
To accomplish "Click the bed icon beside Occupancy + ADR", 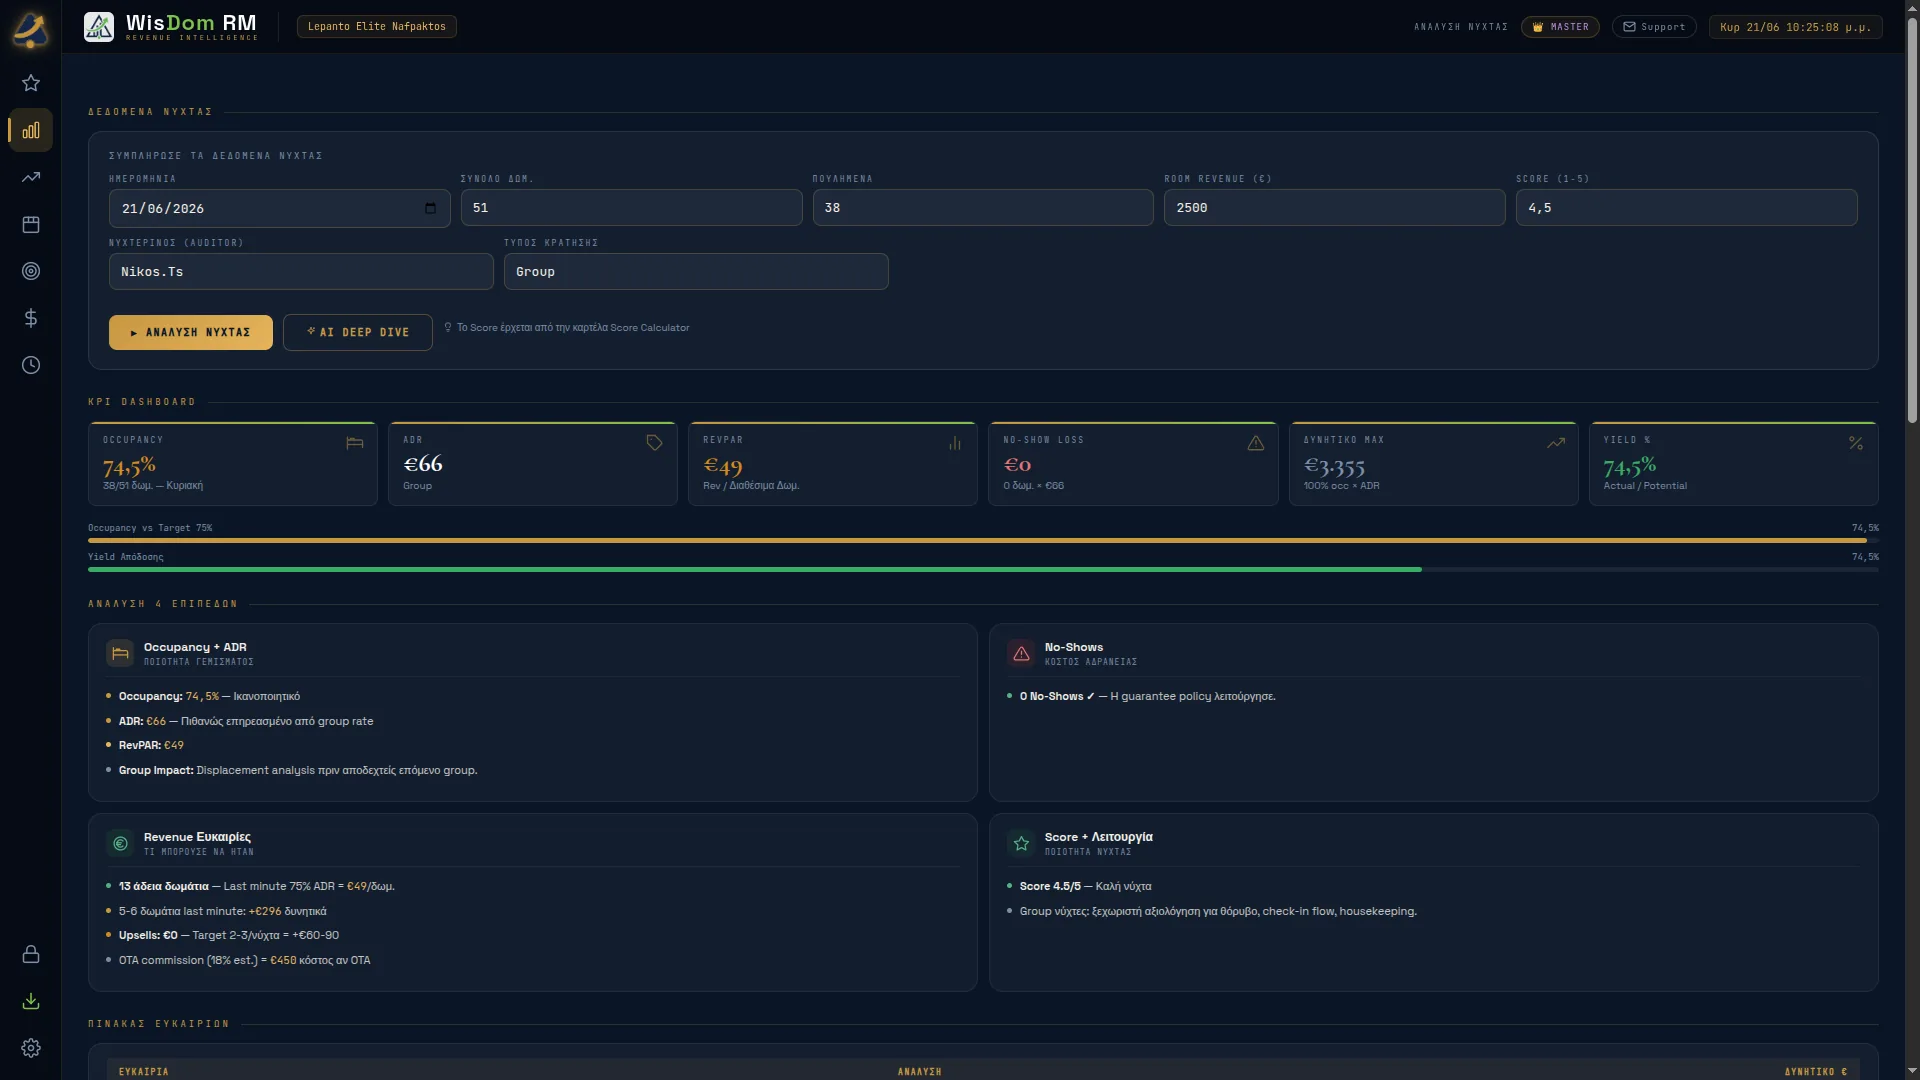I will (120, 654).
